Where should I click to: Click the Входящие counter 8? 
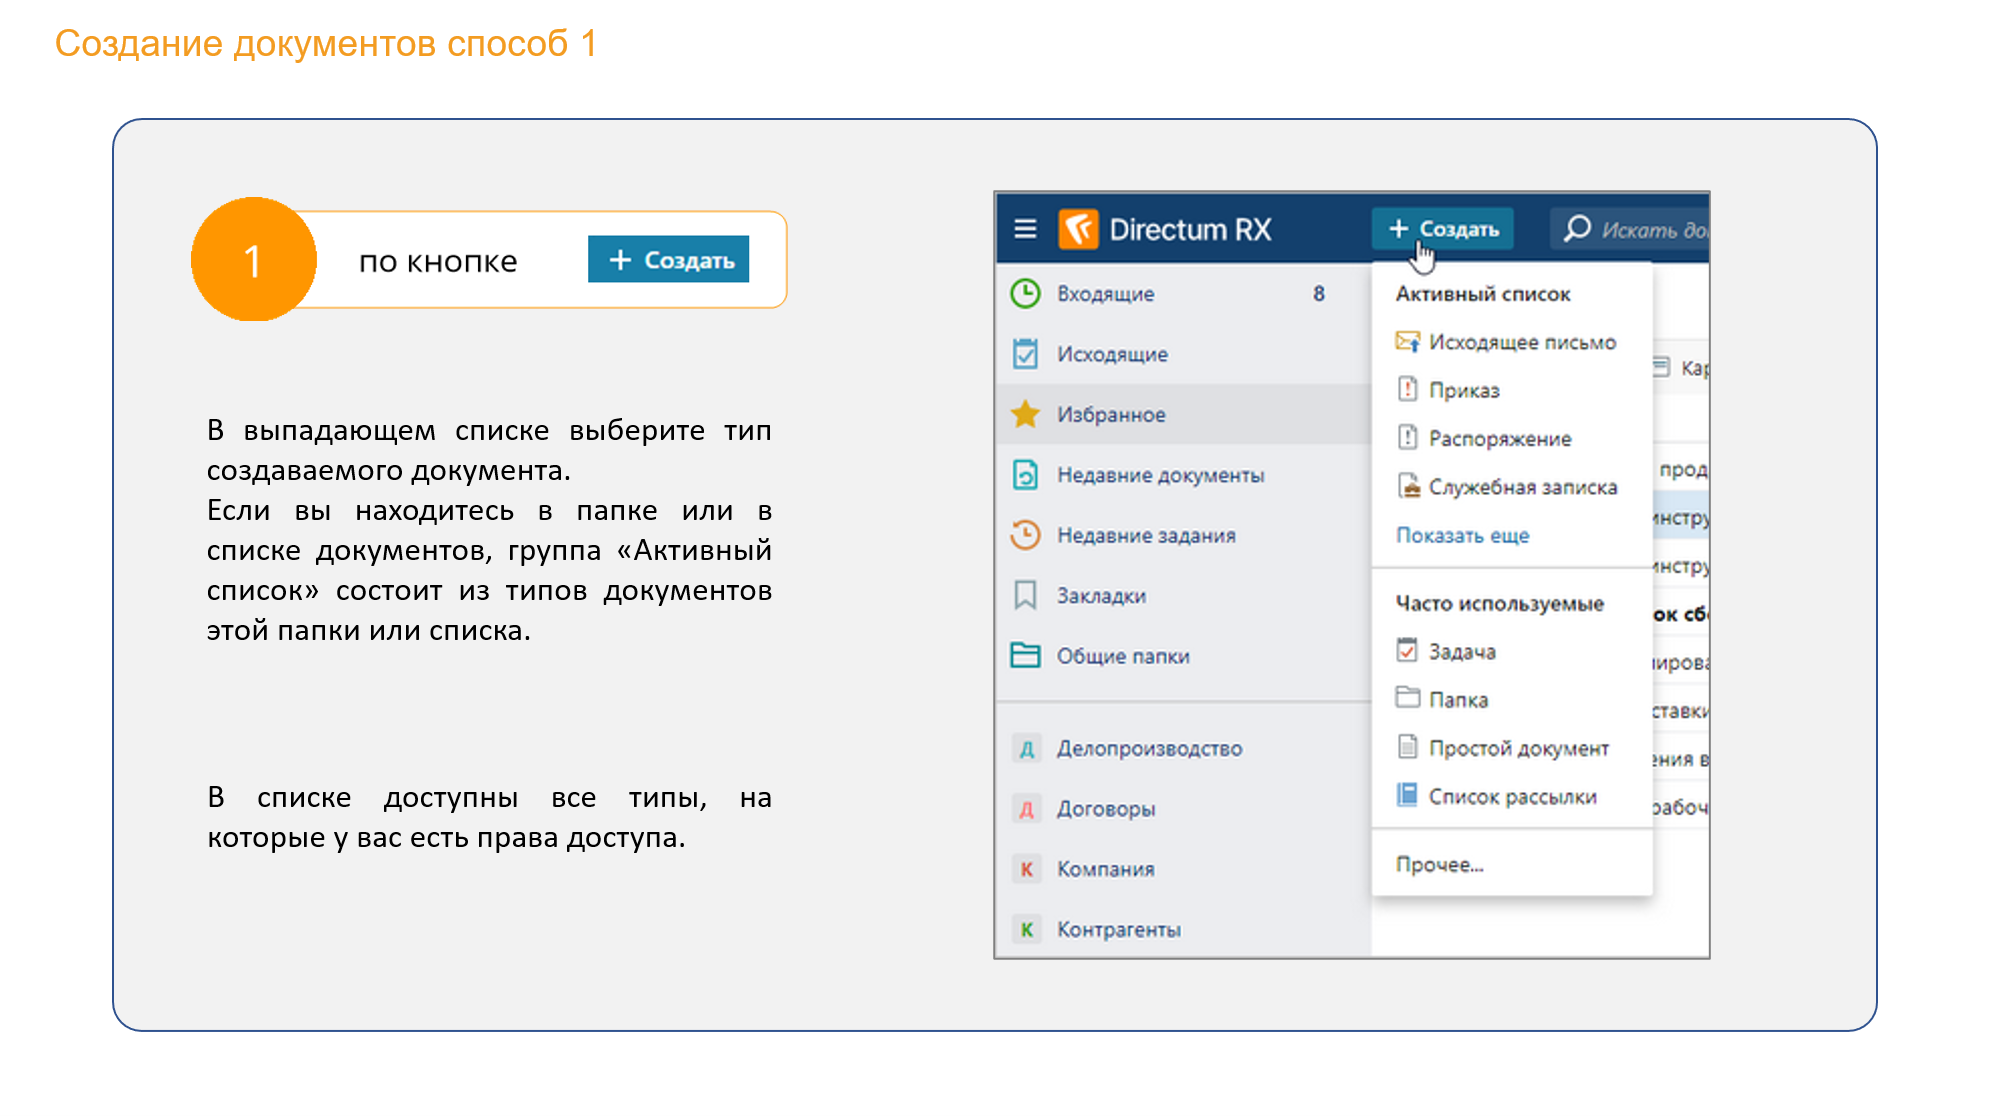(1319, 294)
